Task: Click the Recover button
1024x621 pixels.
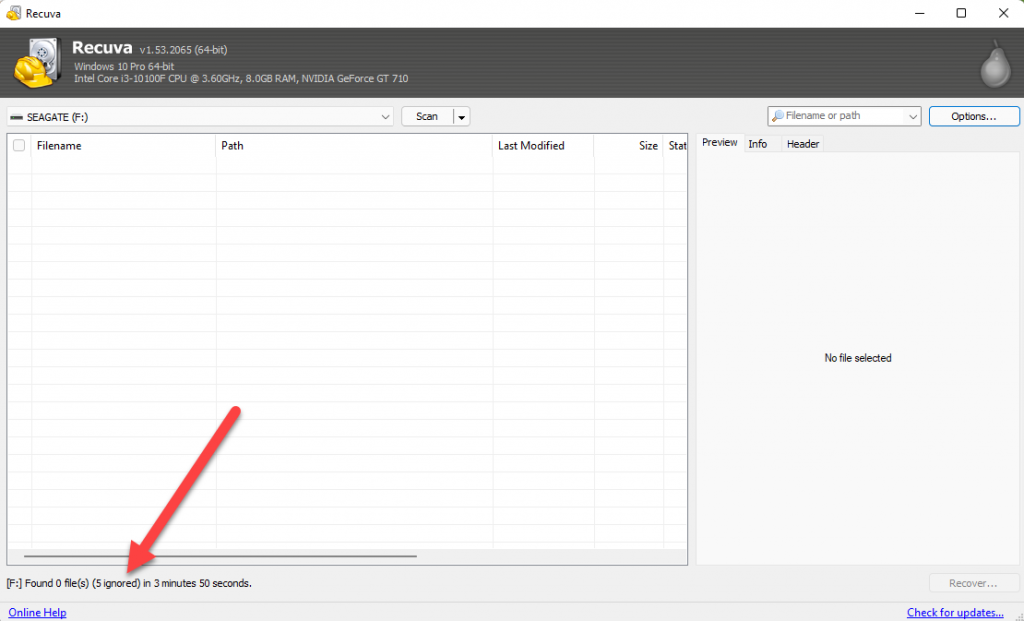Action: [973, 583]
